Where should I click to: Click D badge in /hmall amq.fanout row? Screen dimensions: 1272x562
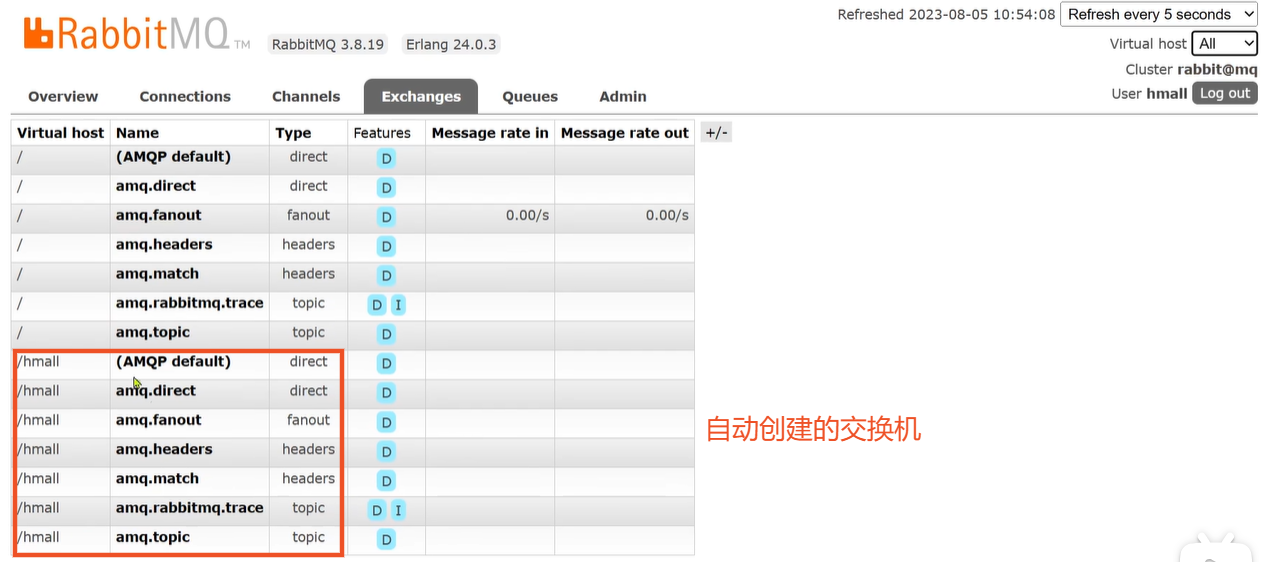[x=386, y=421]
